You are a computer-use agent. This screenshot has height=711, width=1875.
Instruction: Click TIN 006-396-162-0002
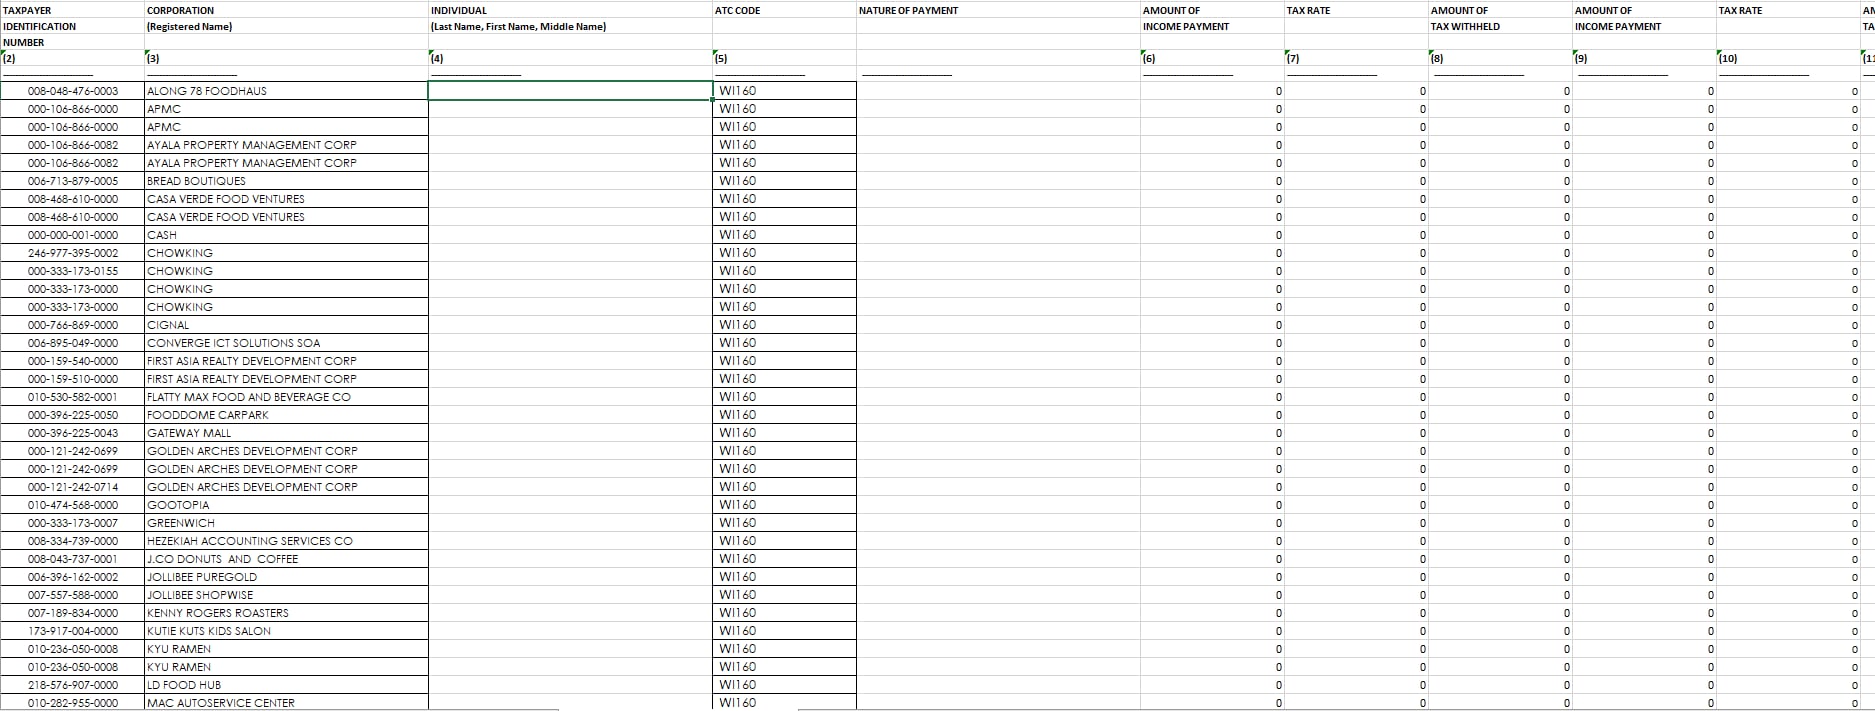pos(73,577)
